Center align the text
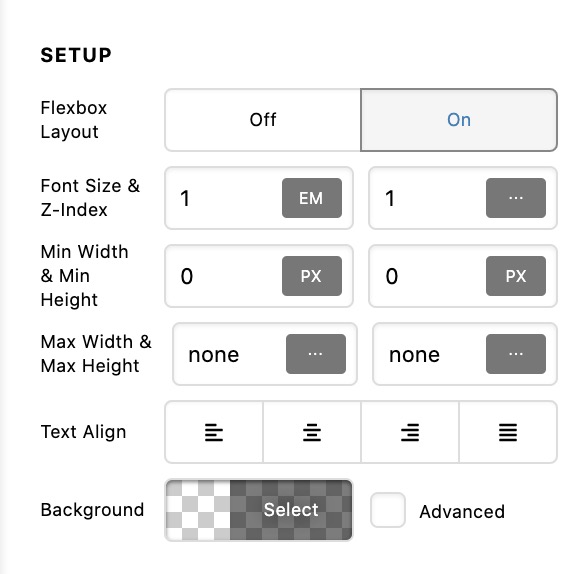The height and width of the screenshot is (574, 580). [312, 432]
